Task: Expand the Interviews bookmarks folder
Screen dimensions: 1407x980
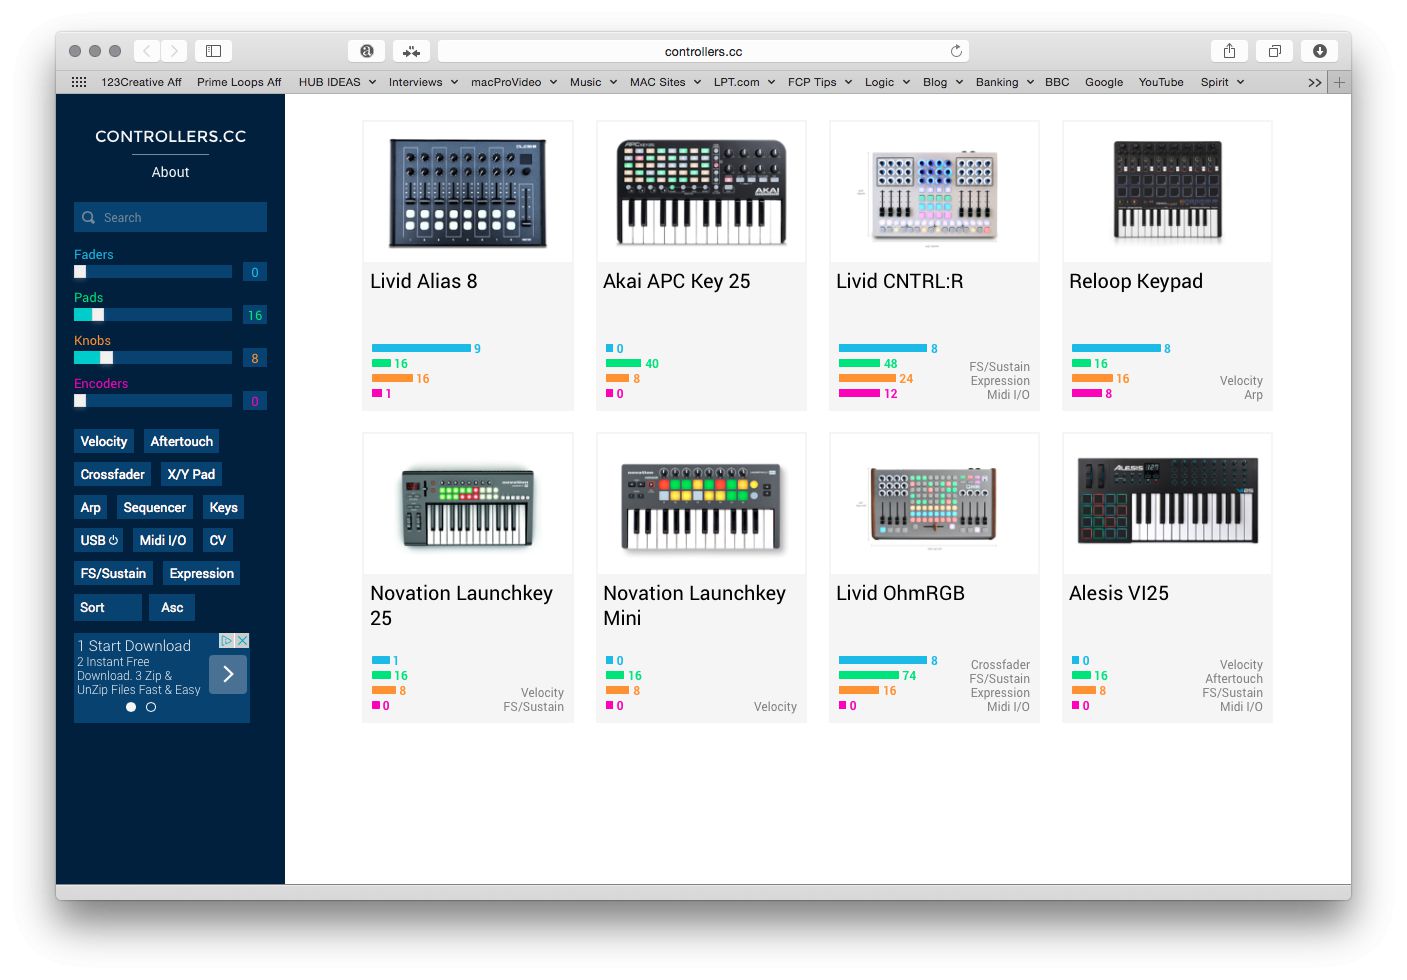Action: pyautogui.click(x=423, y=82)
